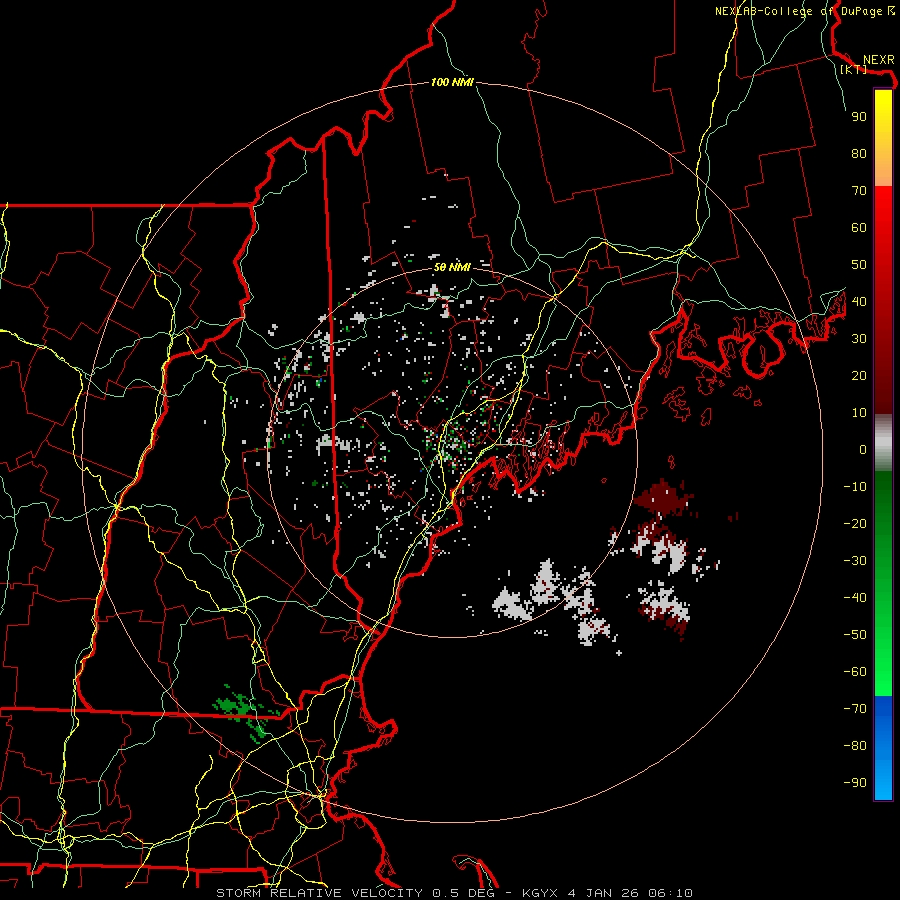Click the 50 NMI range ring label

coord(452,267)
